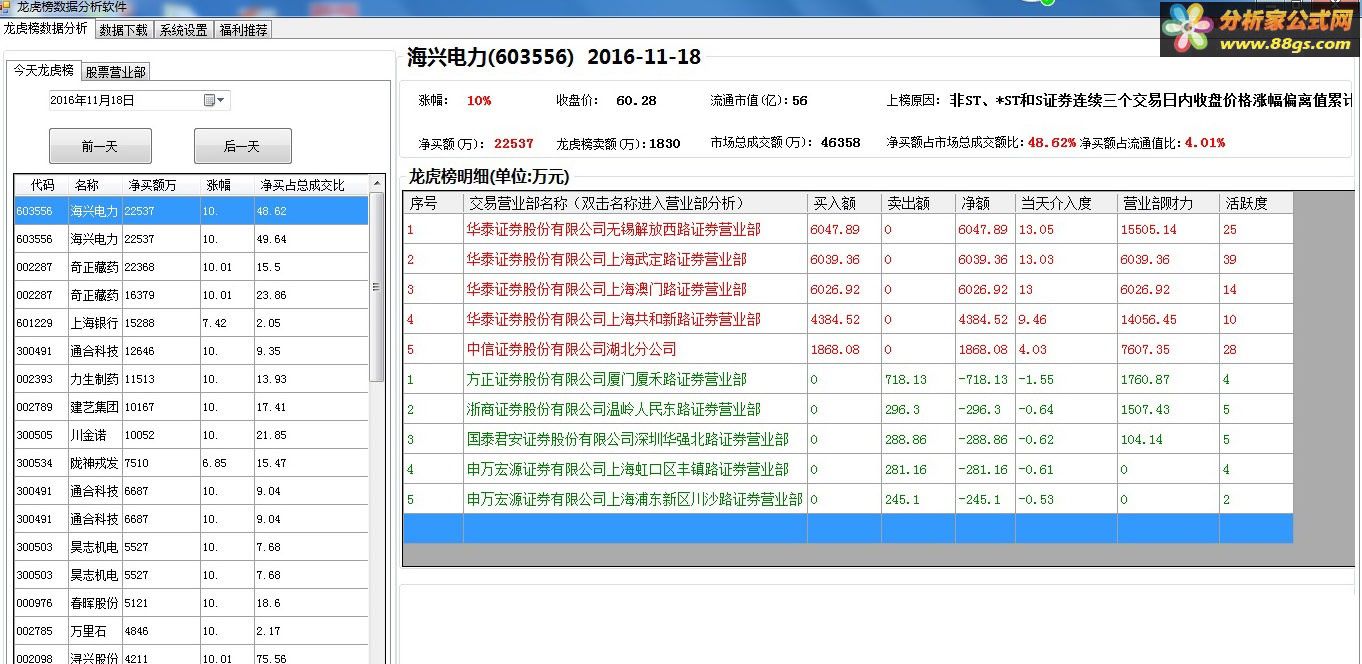Viewport: 1362px width, 664px height.
Task: Open the 系统设置 tab
Action: click(x=184, y=30)
